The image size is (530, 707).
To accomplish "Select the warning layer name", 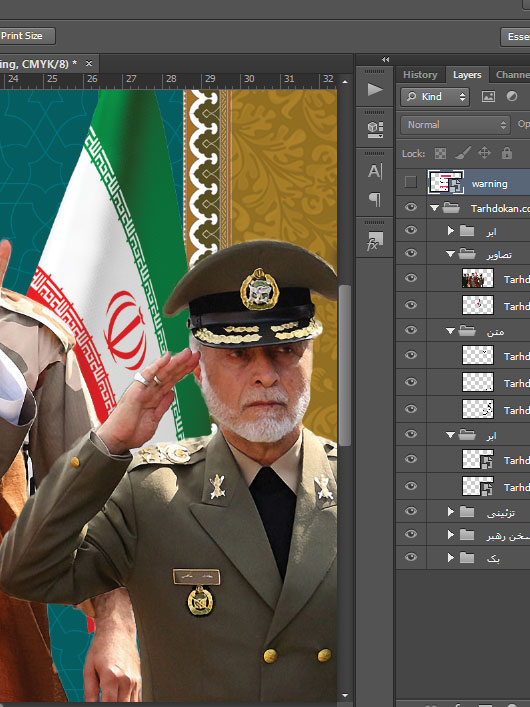I will tap(489, 184).
